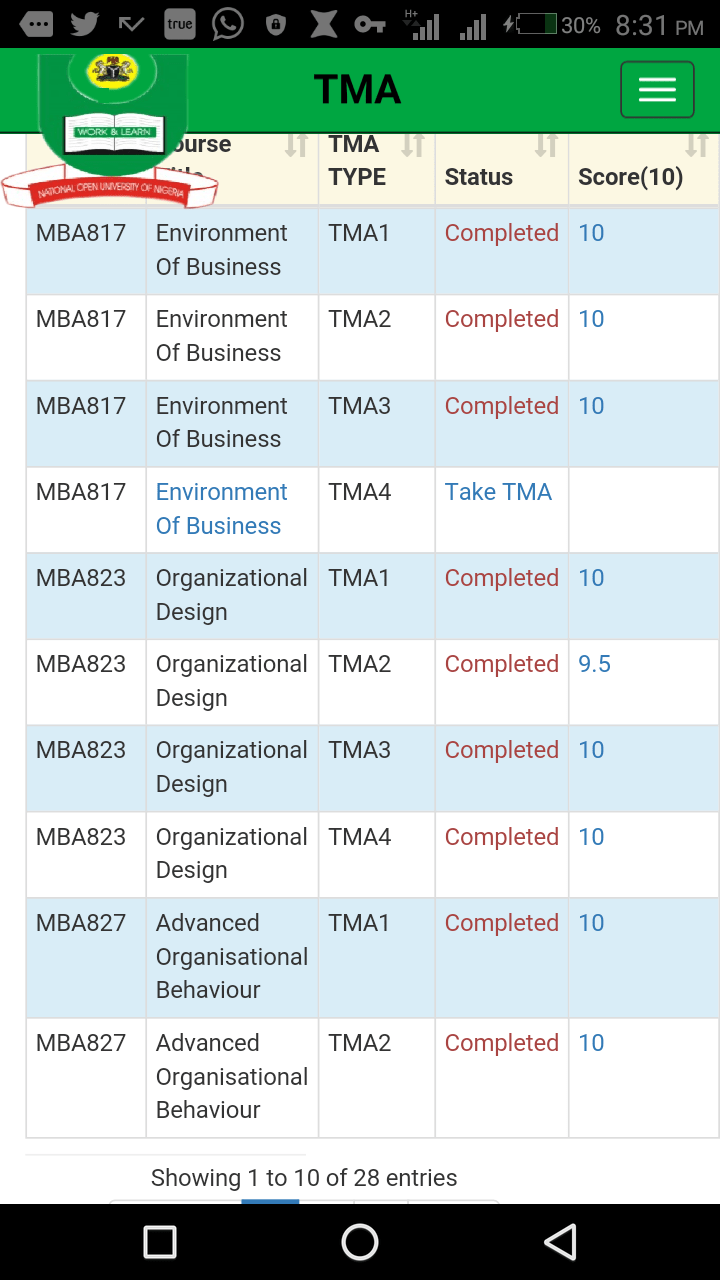Click the NOUN university crest logo
The height and width of the screenshot is (1280, 720).
click(114, 120)
